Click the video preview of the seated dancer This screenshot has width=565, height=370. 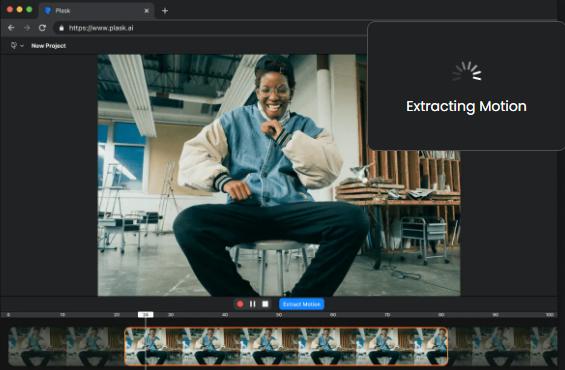pos(279,175)
